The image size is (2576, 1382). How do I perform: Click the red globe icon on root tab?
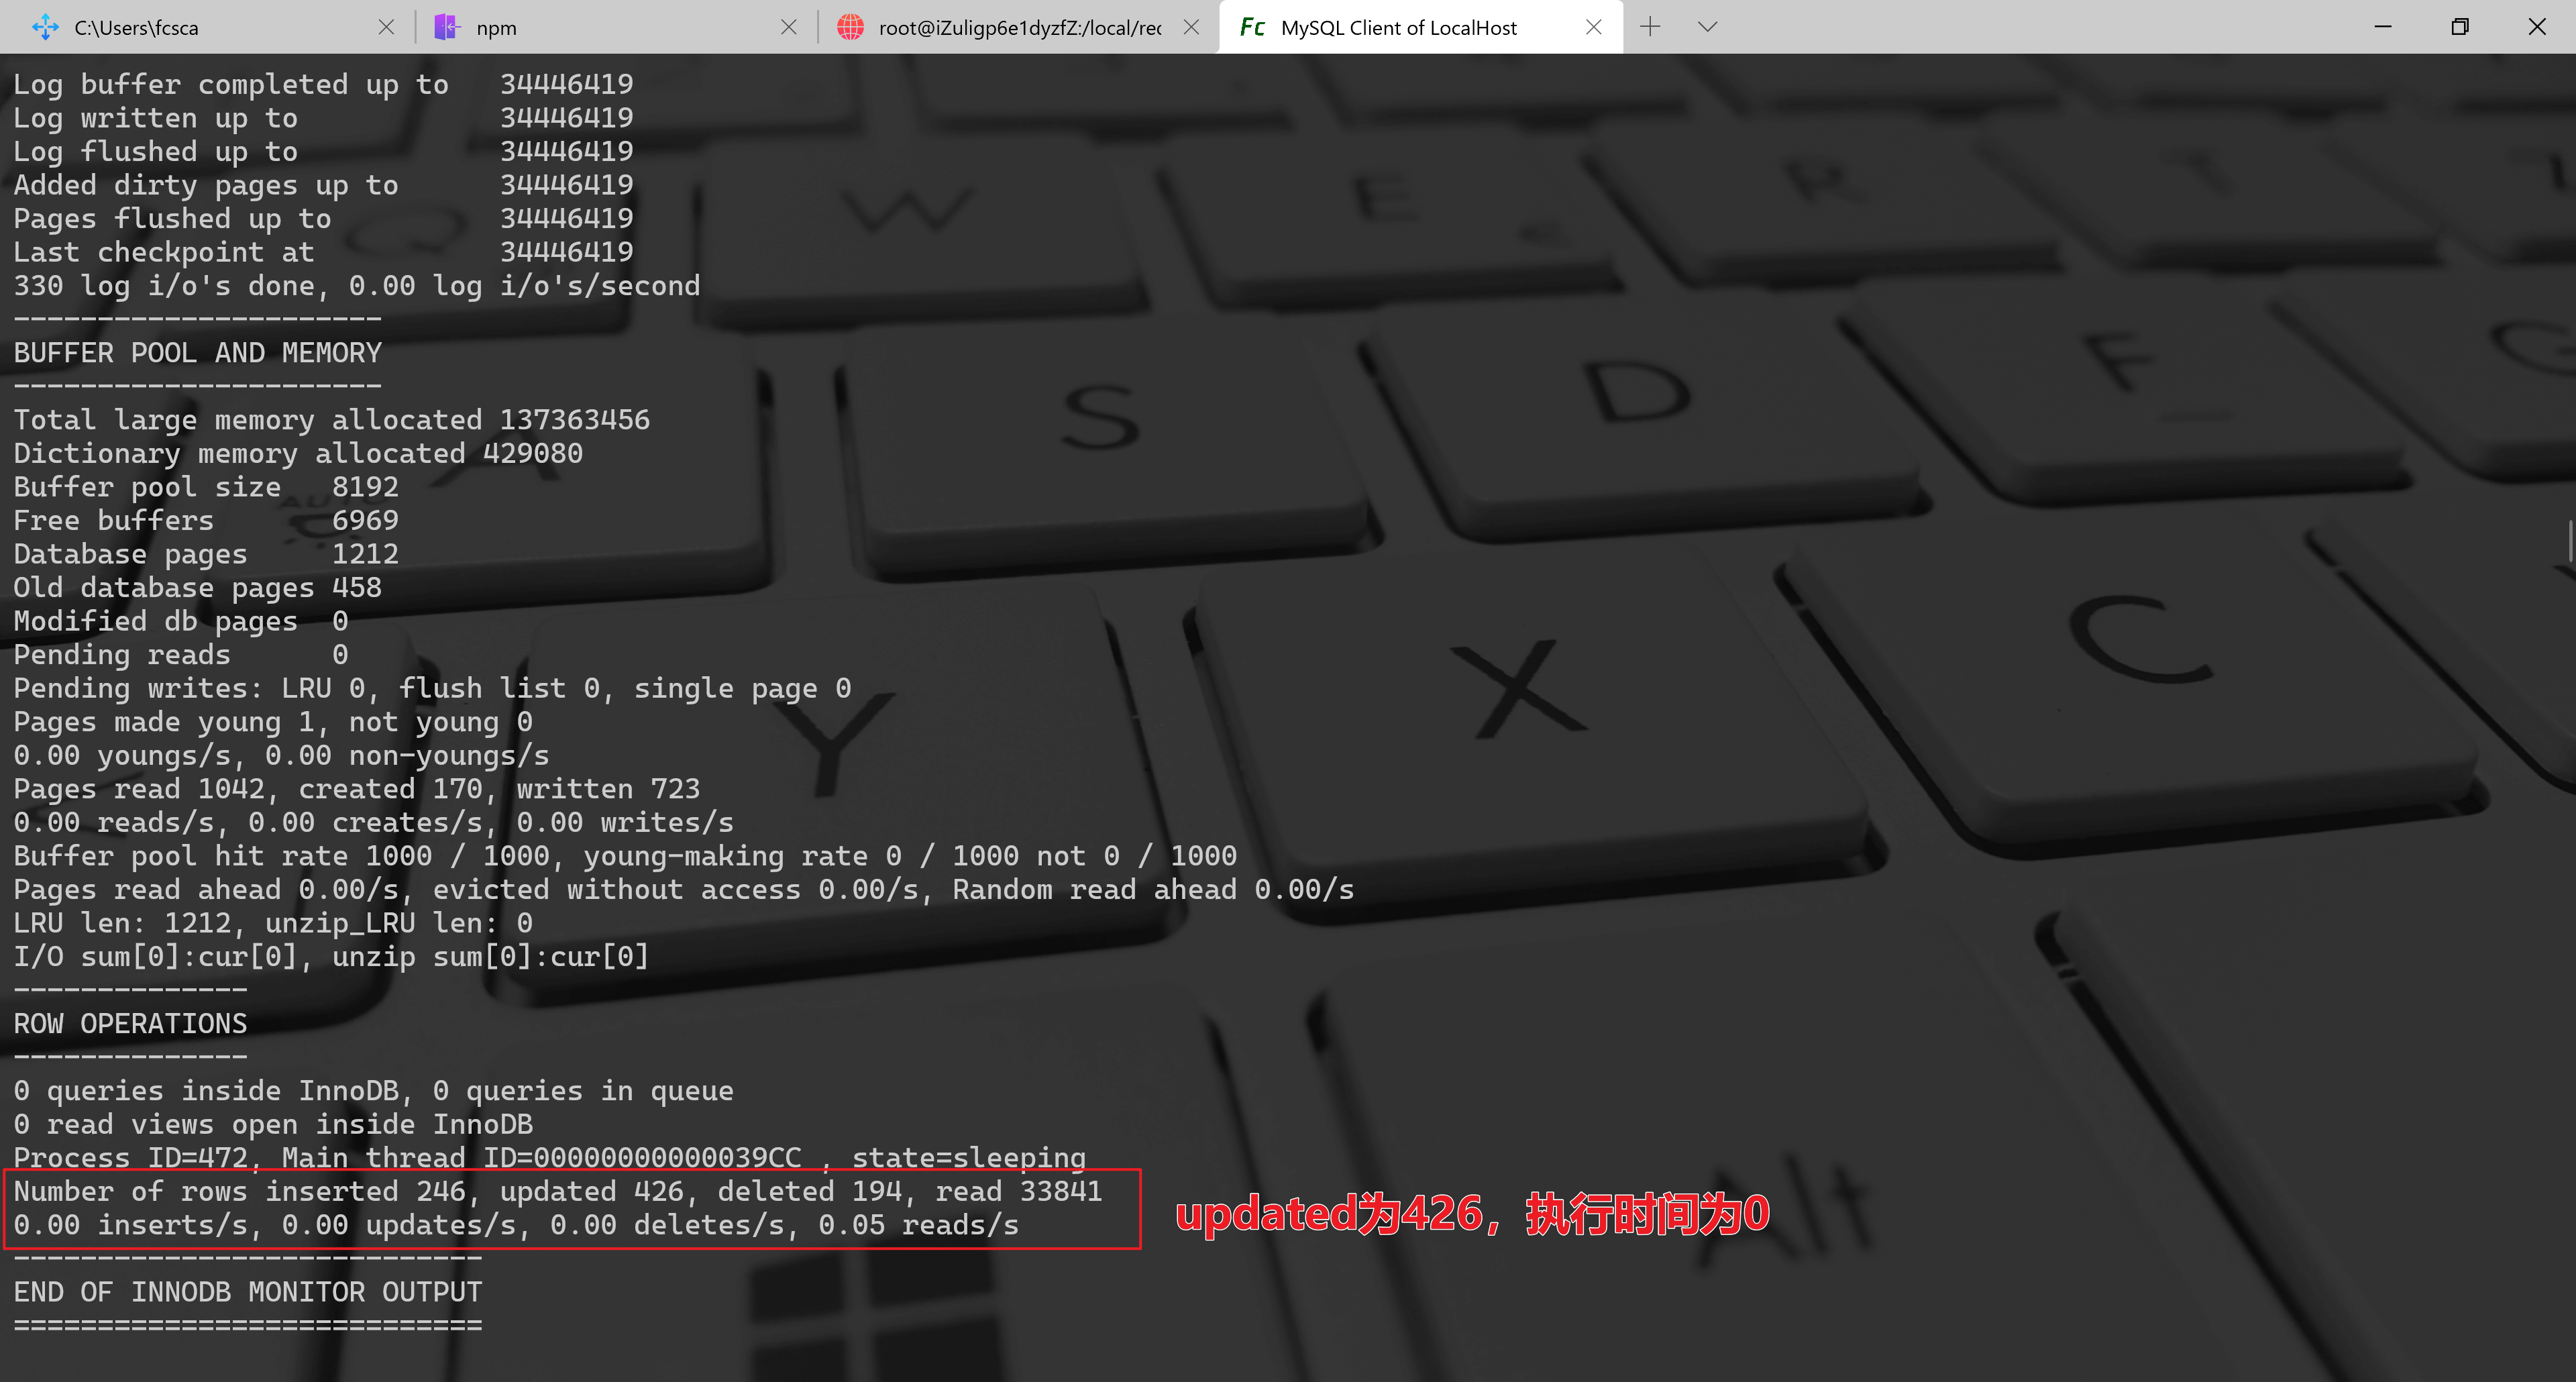click(850, 27)
